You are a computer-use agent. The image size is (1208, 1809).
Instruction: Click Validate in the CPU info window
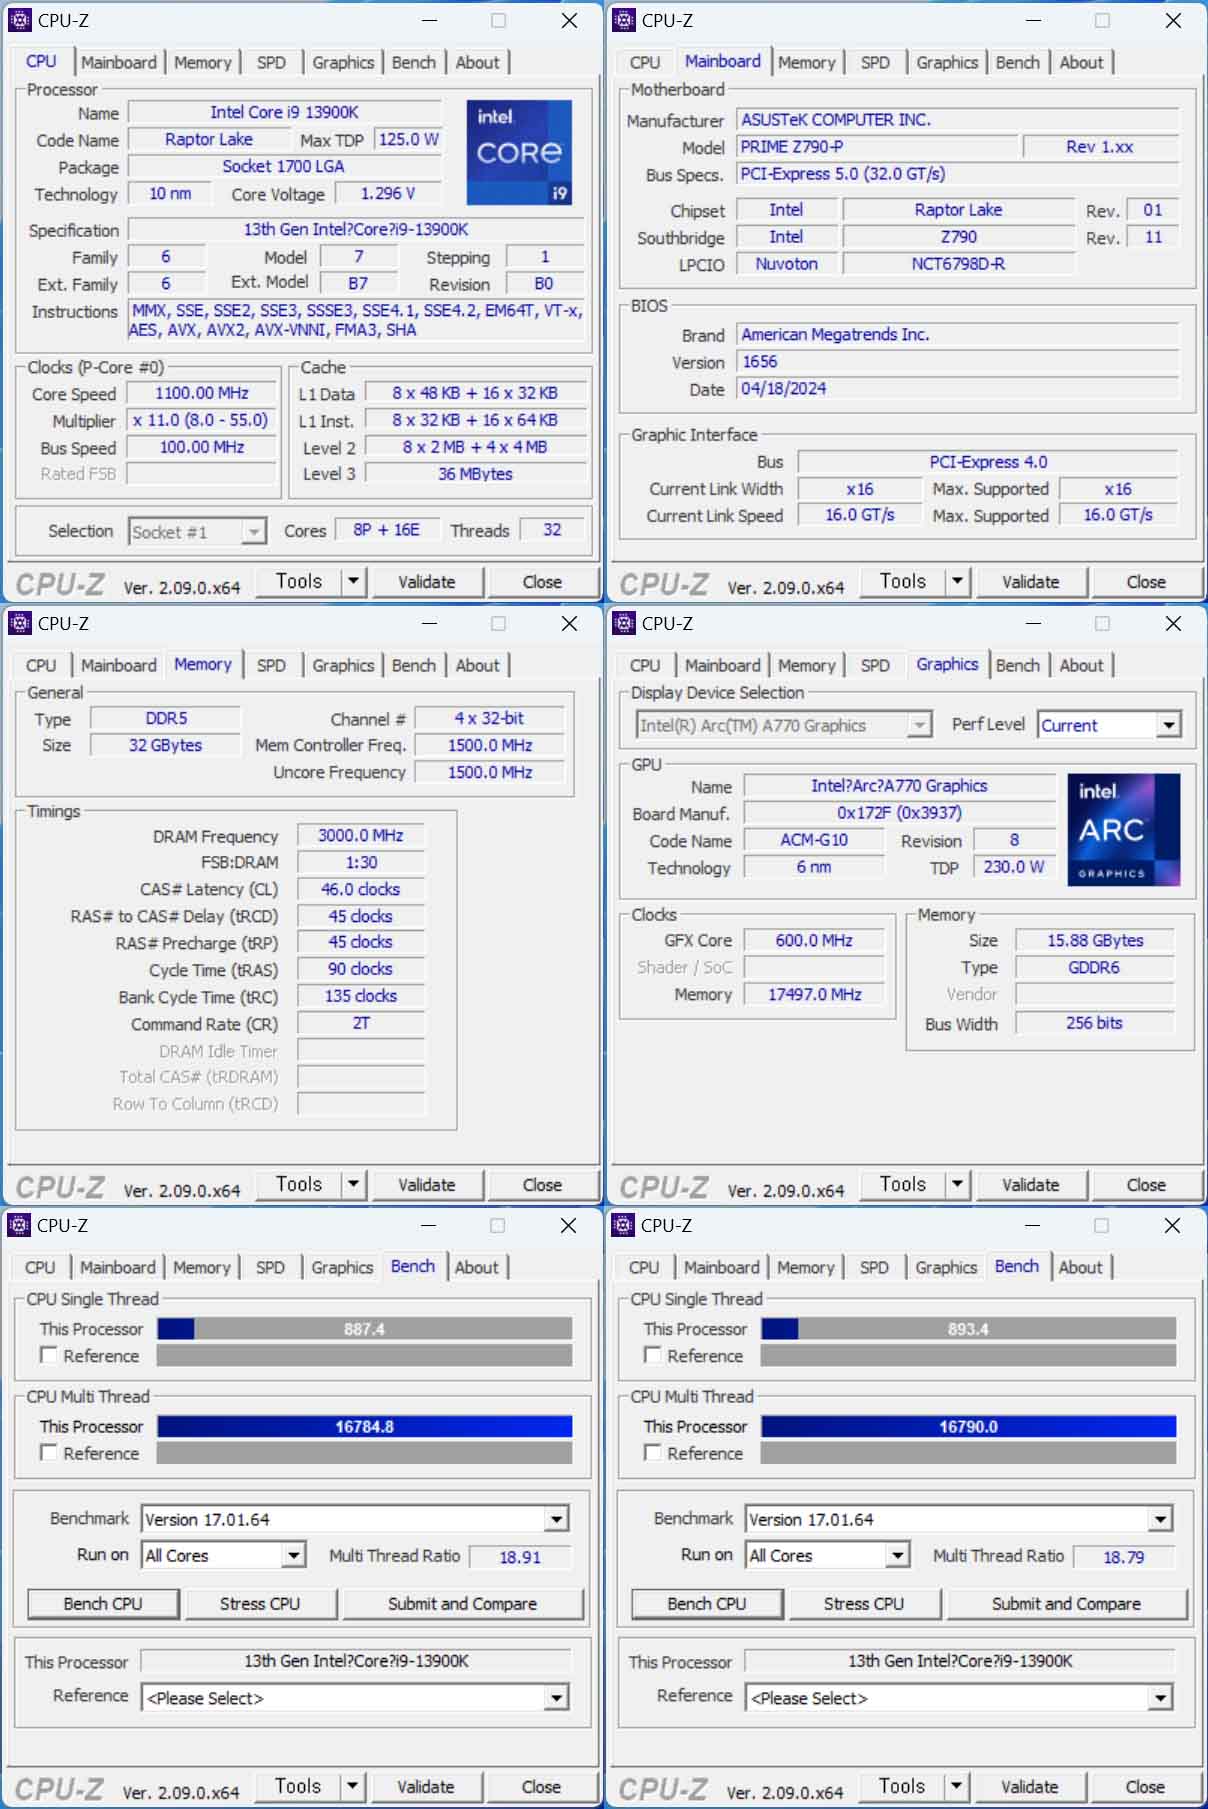(x=427, y=581)
